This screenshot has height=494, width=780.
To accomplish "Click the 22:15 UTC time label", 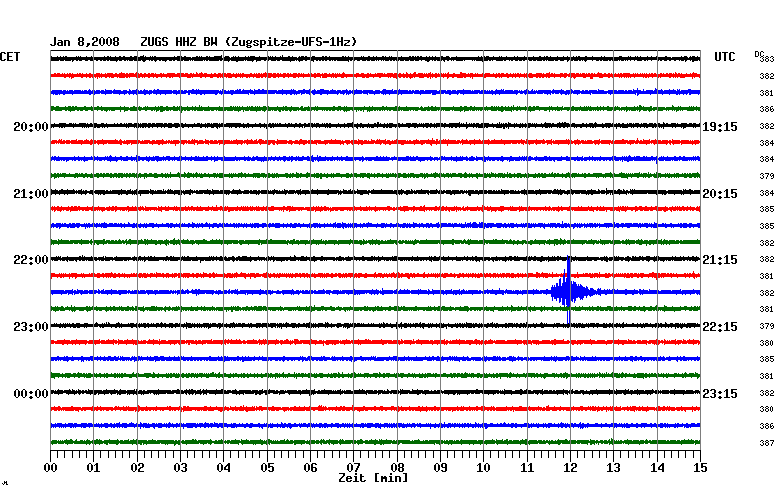I will (720, 327).
